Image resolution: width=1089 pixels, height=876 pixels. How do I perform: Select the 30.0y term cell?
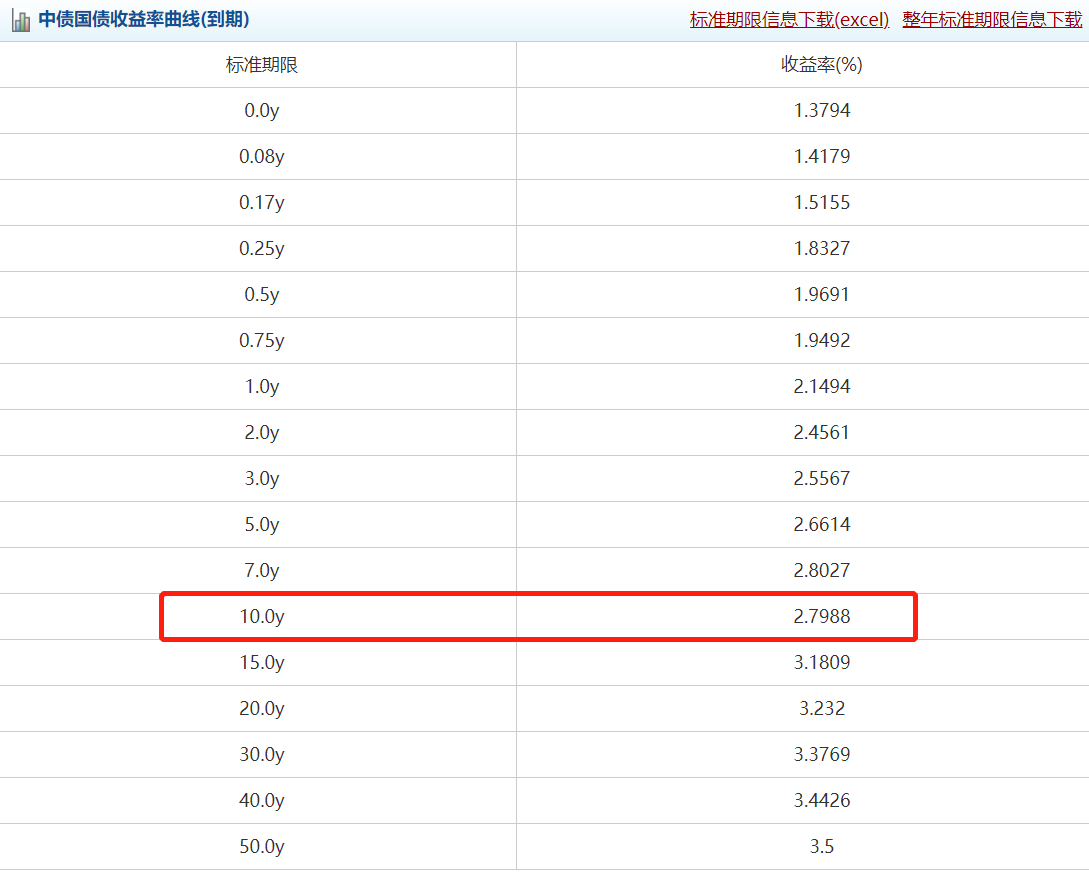point(261,755)
